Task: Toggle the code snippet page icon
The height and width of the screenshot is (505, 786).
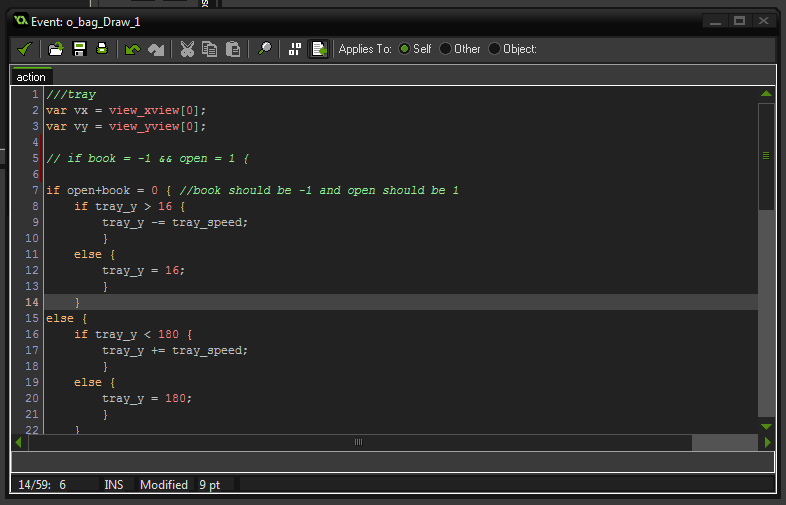Action: coord(319,49)
